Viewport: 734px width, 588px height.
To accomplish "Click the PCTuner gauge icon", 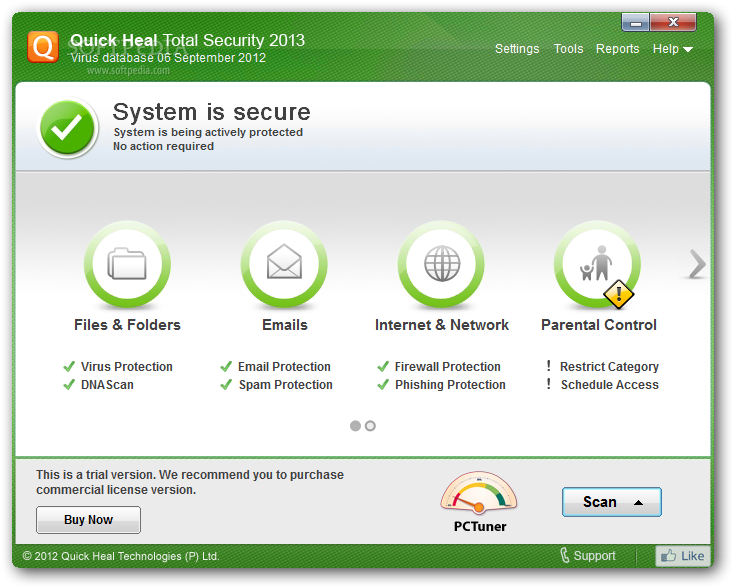I will (478, 492).
